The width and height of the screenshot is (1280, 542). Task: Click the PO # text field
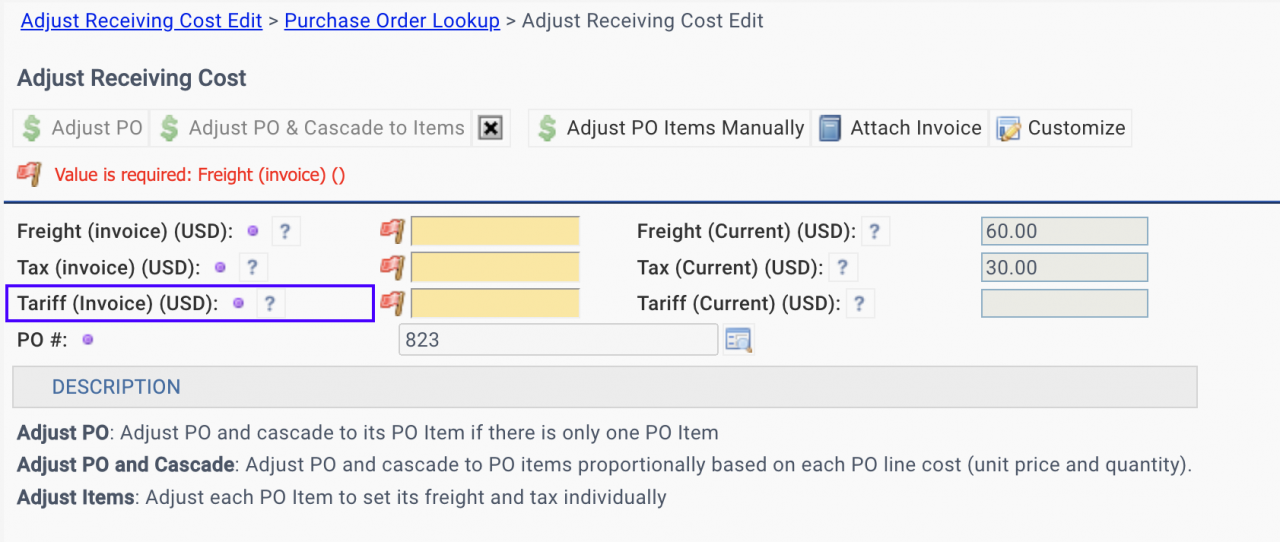pyautogui.click(x=558, y=340)
